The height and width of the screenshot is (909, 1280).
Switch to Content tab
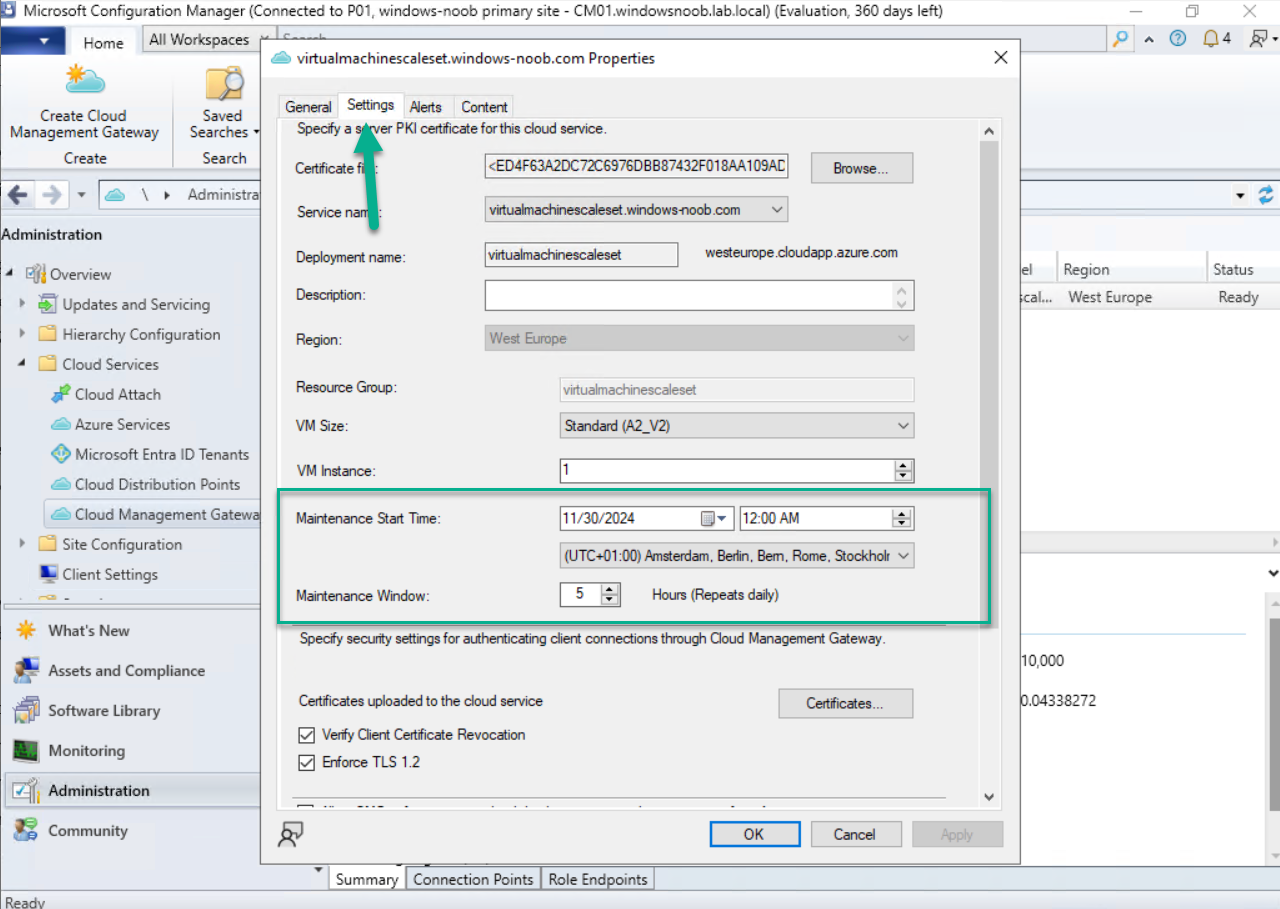485,107
